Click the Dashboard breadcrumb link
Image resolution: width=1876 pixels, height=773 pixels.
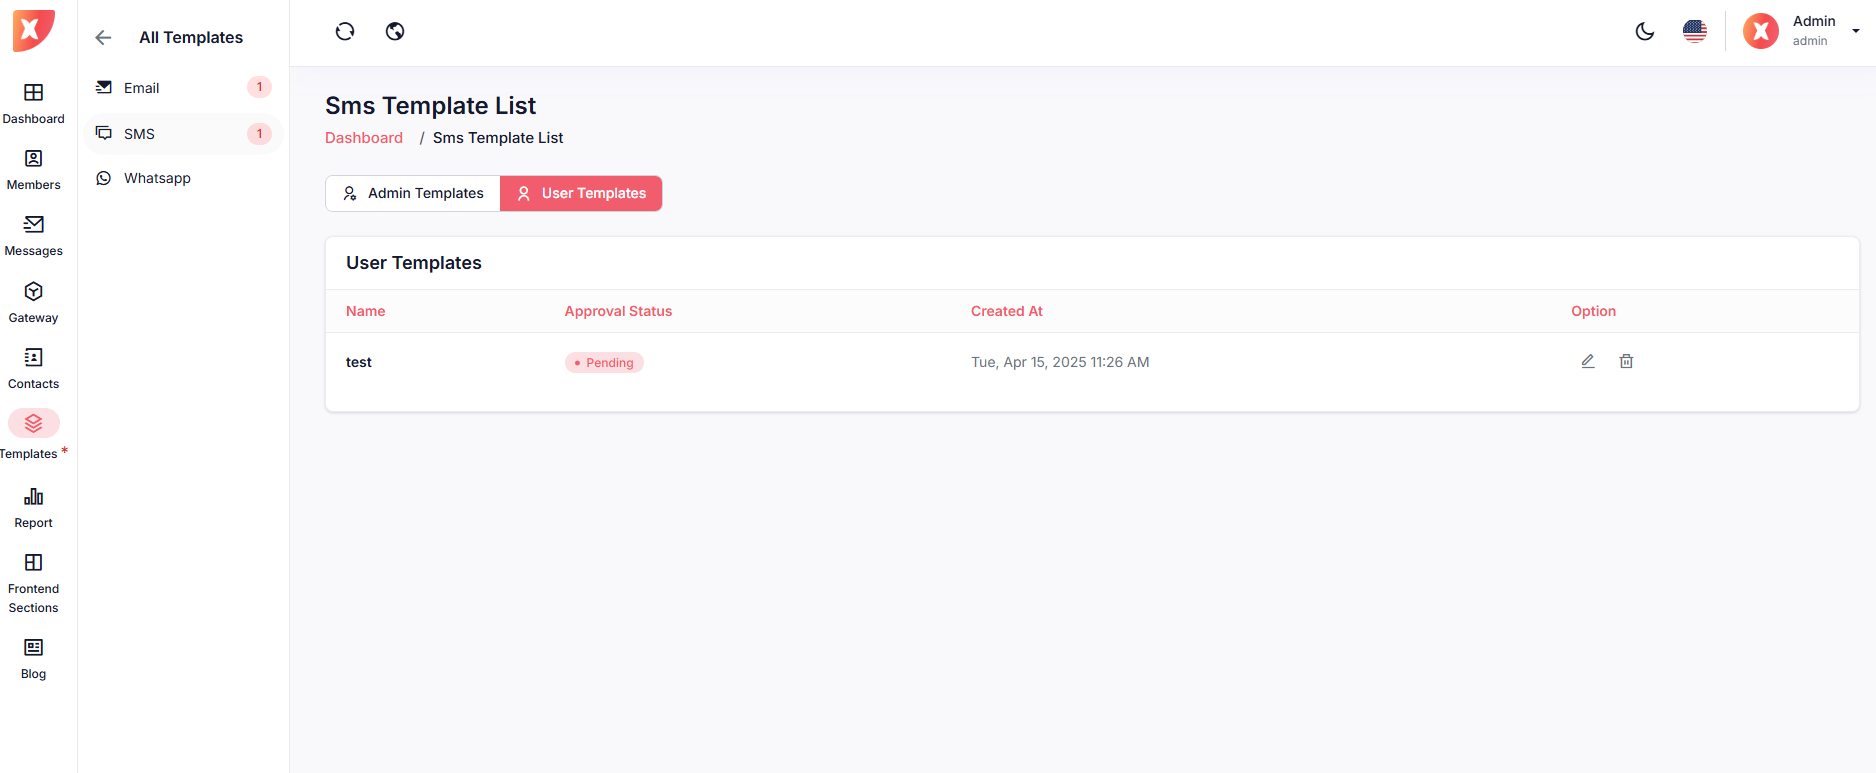point(364,138)
